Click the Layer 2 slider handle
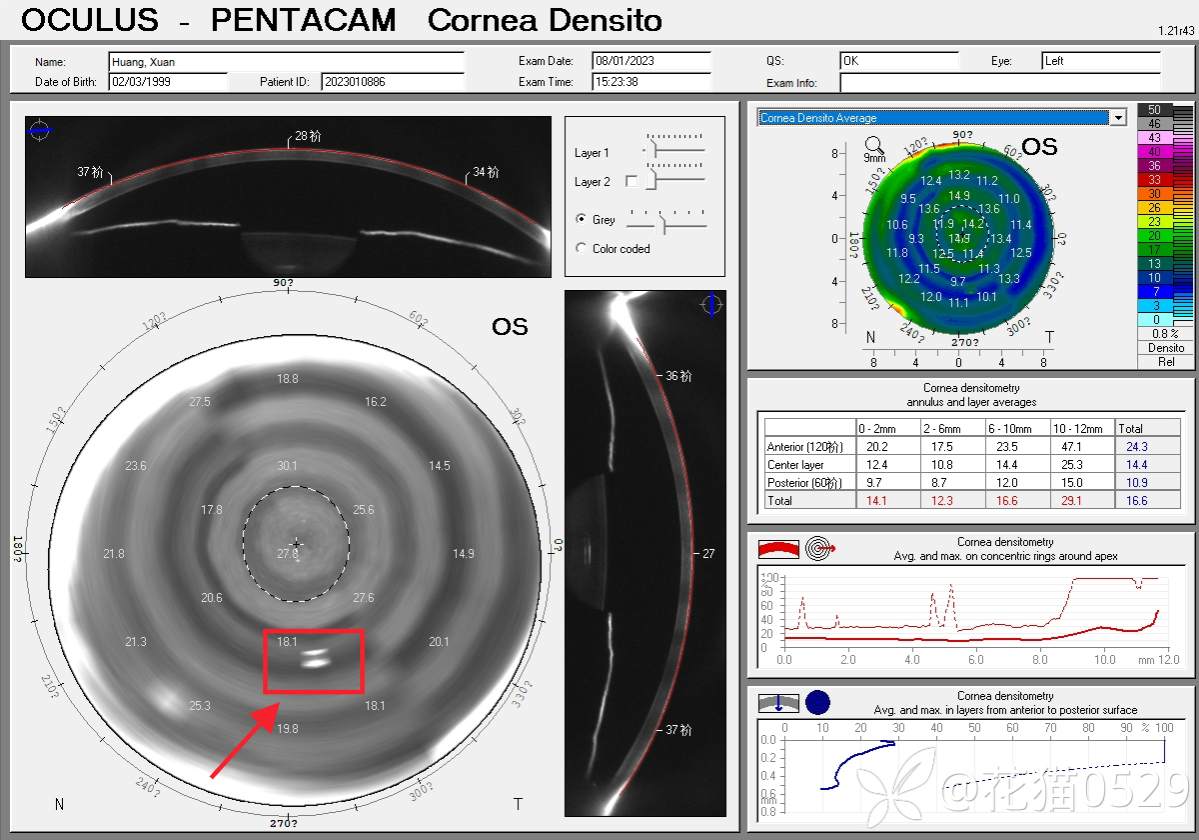Screen dimensions: 1199x840 (652, 179)
